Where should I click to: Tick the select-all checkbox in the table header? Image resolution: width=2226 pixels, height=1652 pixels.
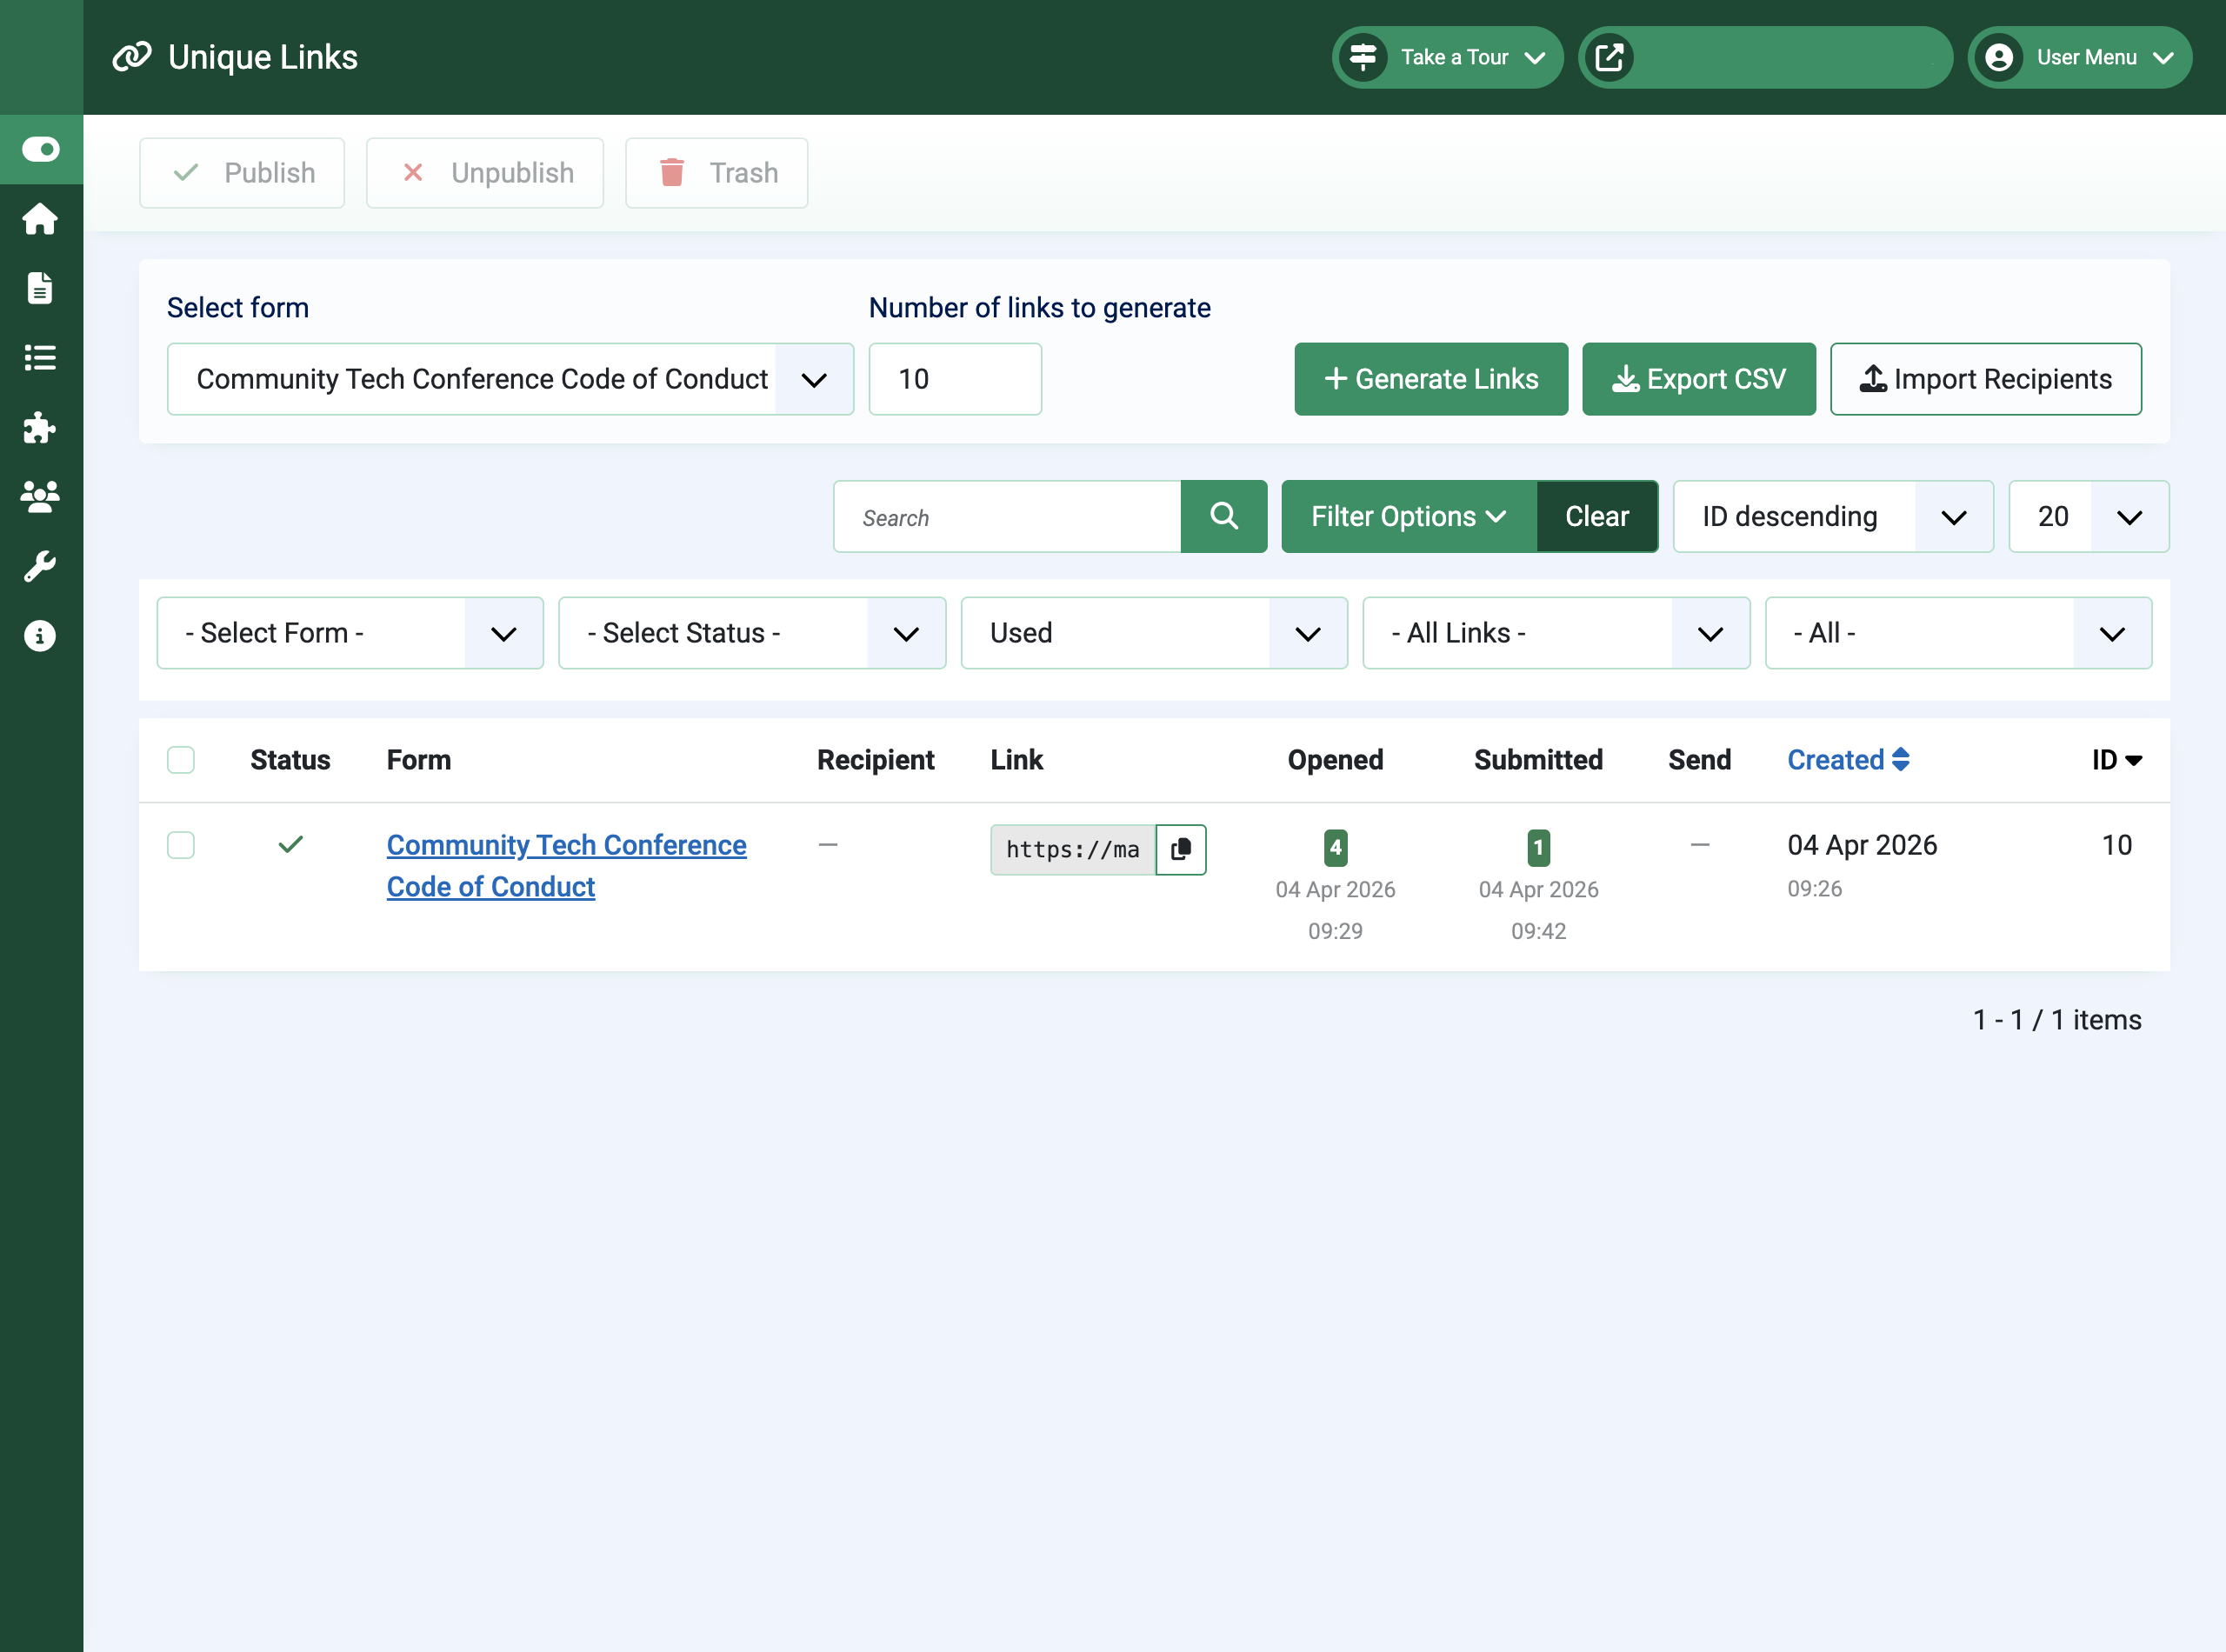tap(181, 760)
